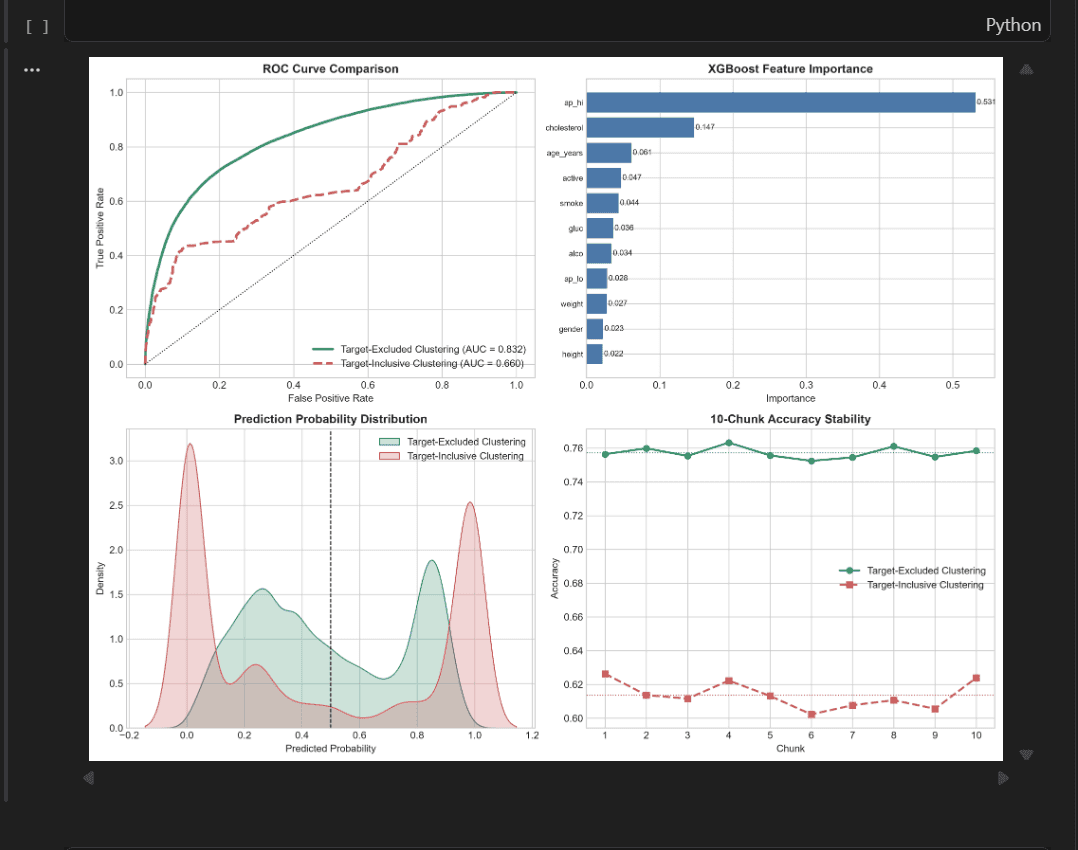Click the 0.028 importance value
This screenshot has width=1078, height=850.
618,278
